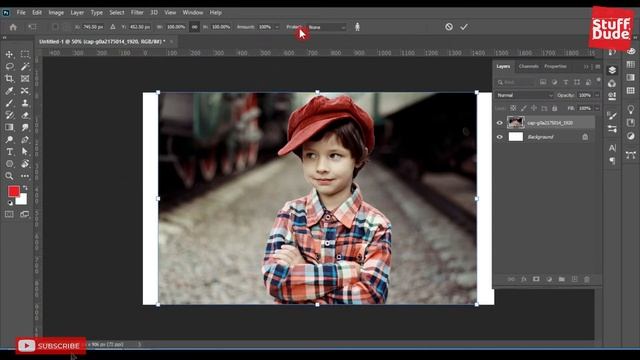Select the Rectangular Marquee tool
640x360 pixels.
click(25, 54)
